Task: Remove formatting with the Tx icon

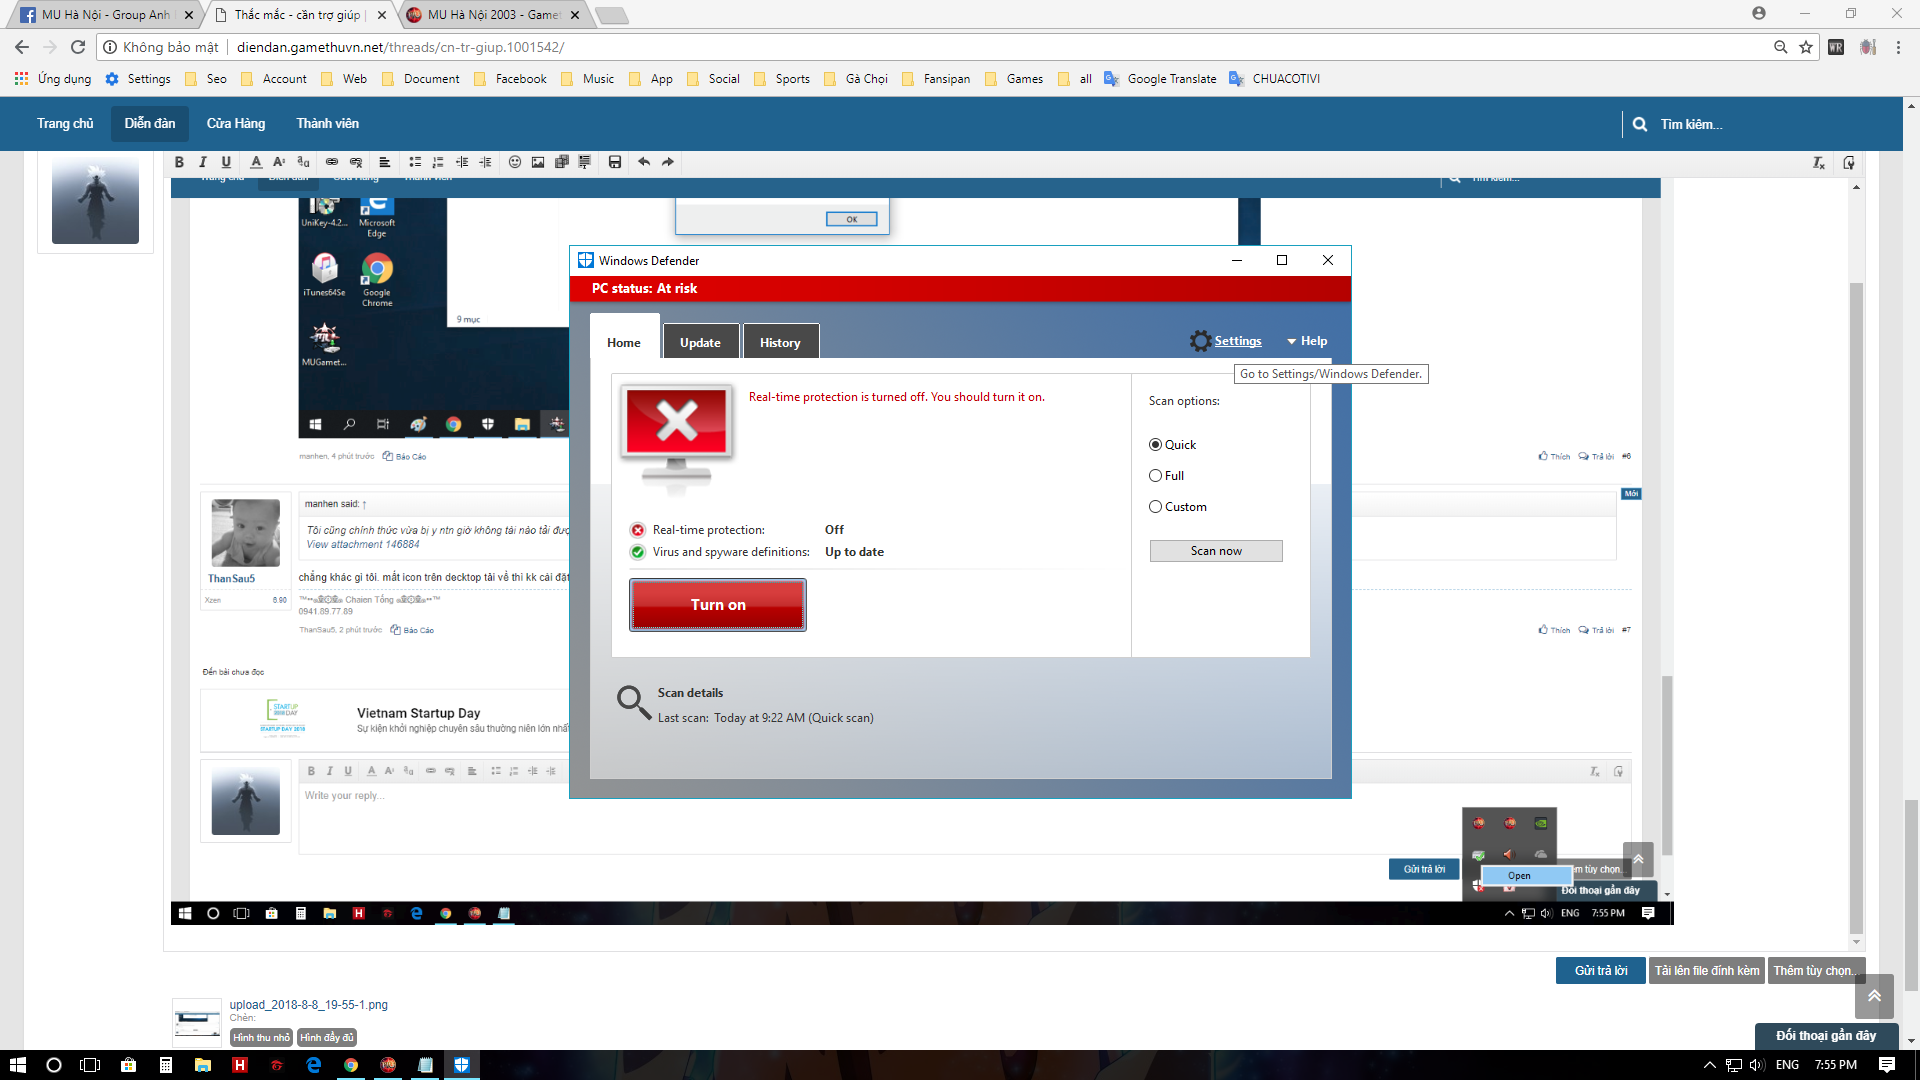Action: point(1819,163)
